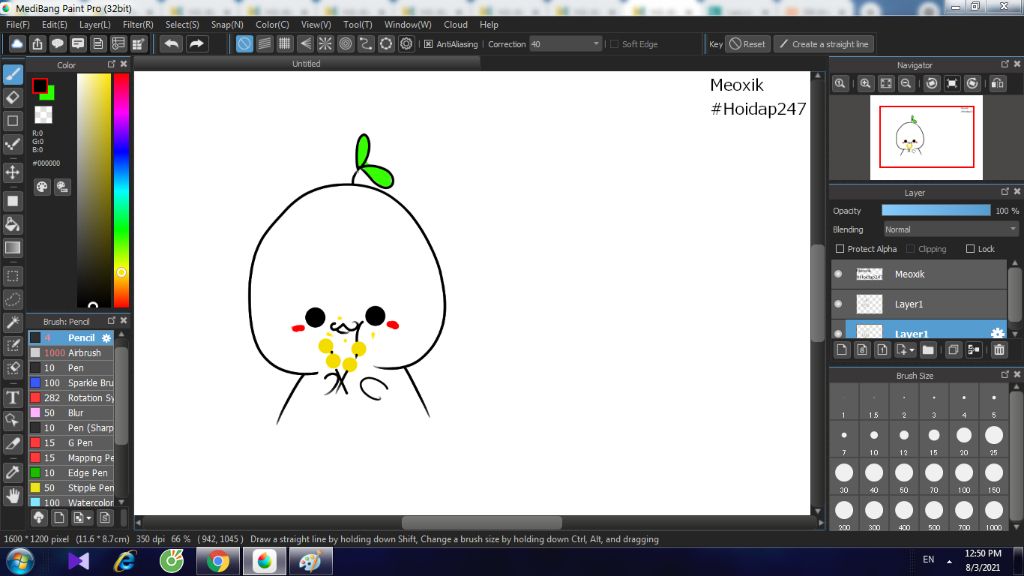
Task: Enable the Soft Edge checkbox
Action: [x=614, y=44]
